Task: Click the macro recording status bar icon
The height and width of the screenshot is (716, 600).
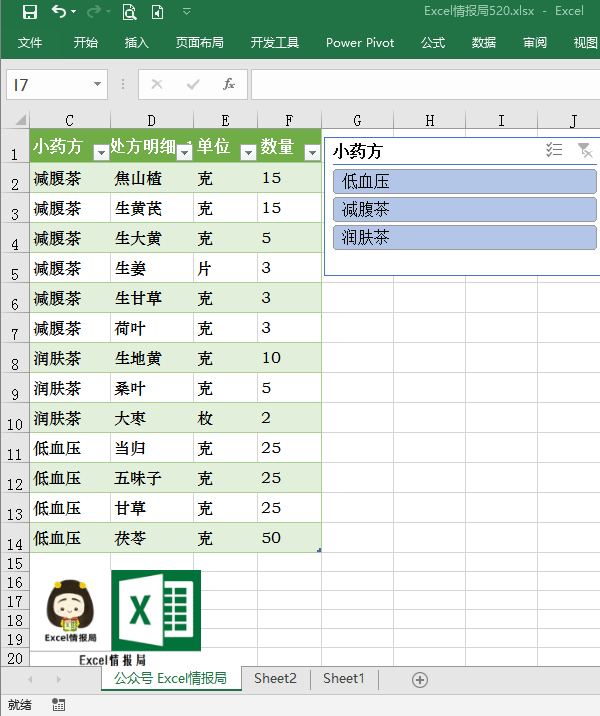Action: (58, 705)
